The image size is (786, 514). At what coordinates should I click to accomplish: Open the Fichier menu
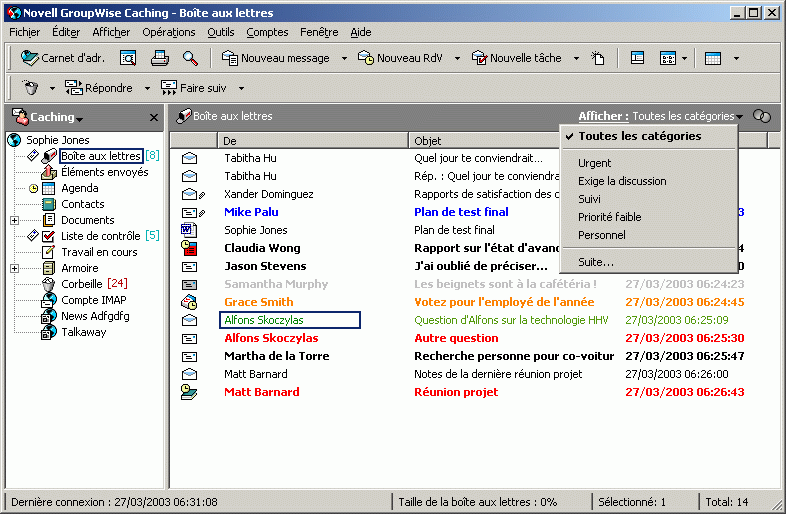click(25, 32)
